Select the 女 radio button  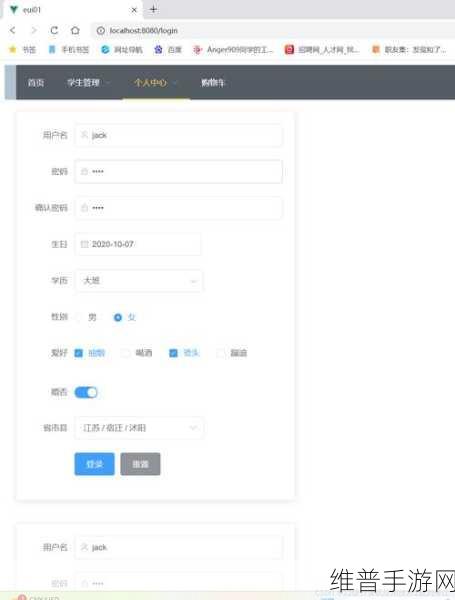pyautogui.click(x=118, y=317)
